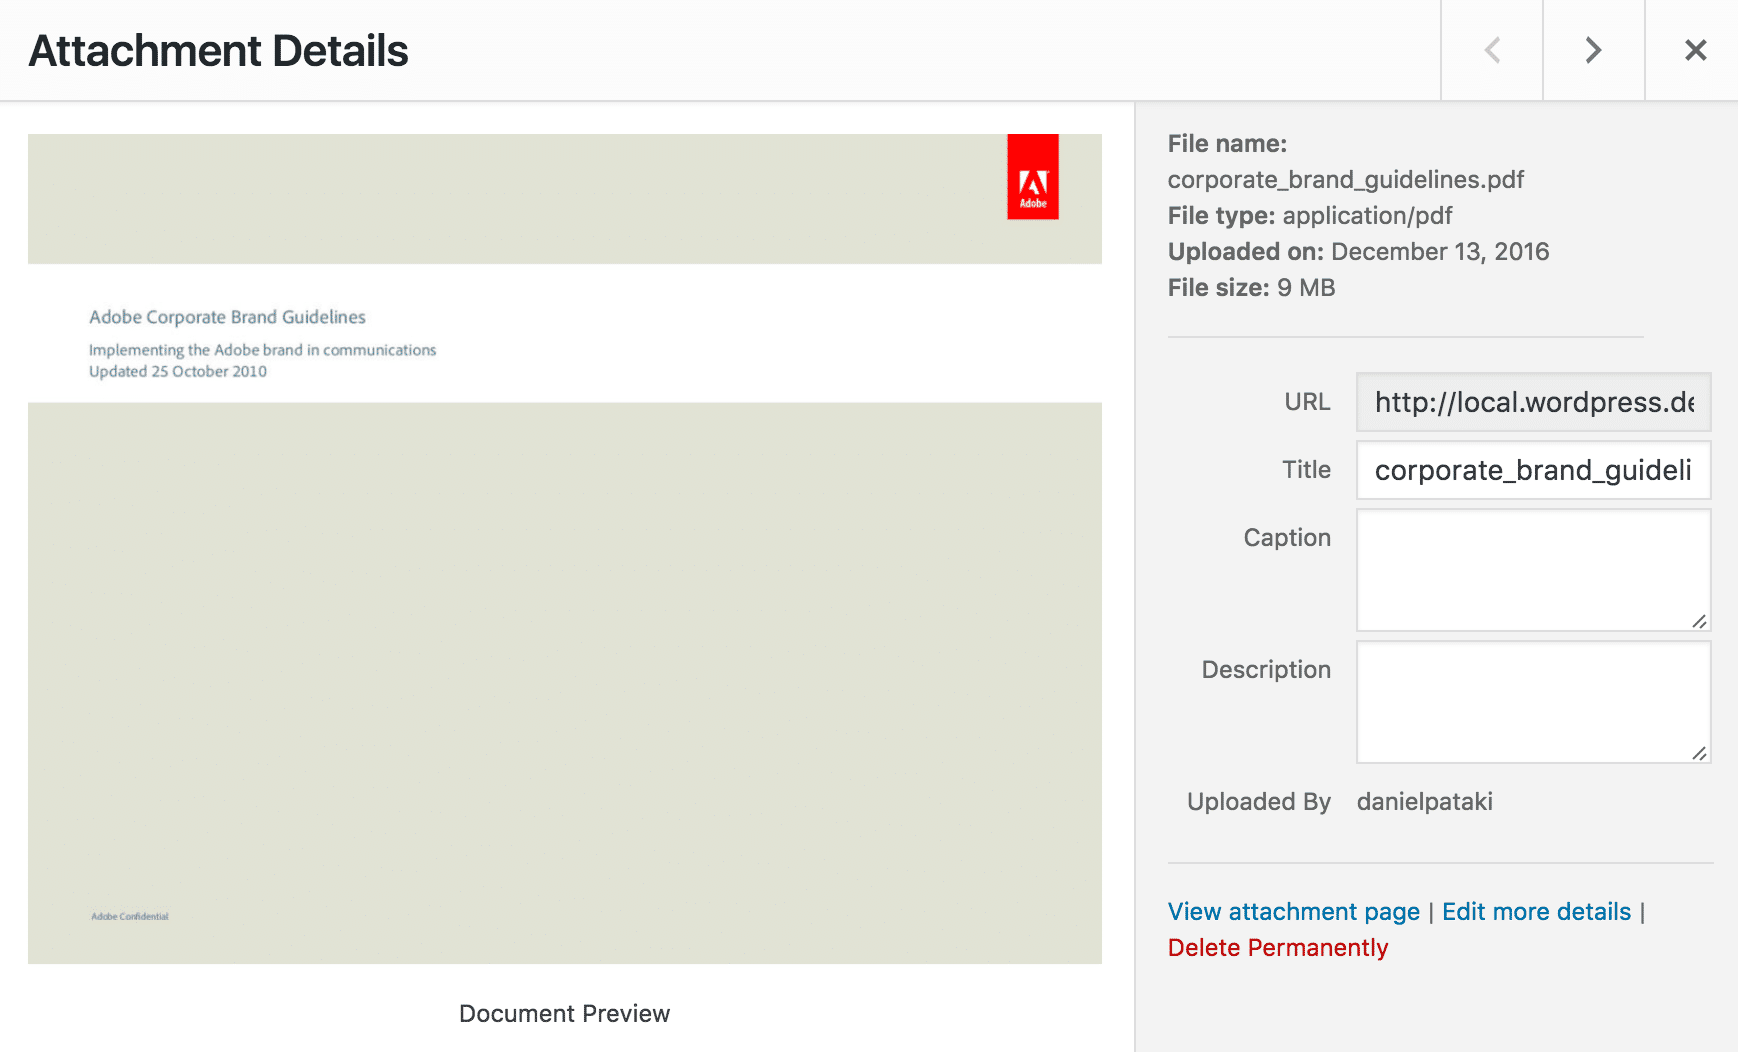Close the Attachment Details dialog

click(x=1695, y=50)
